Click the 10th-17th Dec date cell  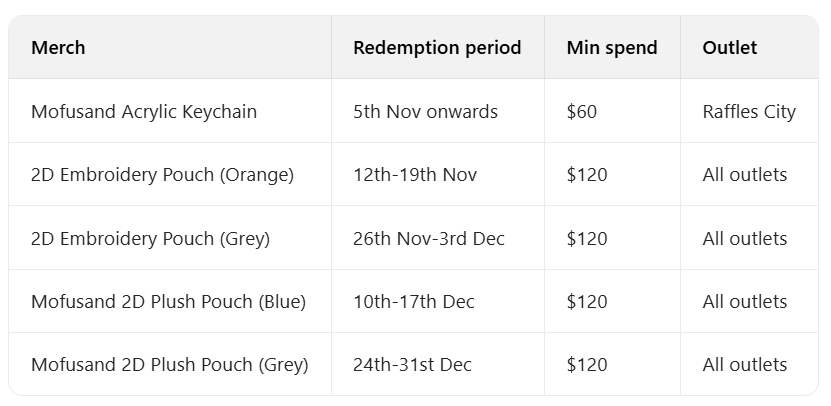(x=414, y=302)
